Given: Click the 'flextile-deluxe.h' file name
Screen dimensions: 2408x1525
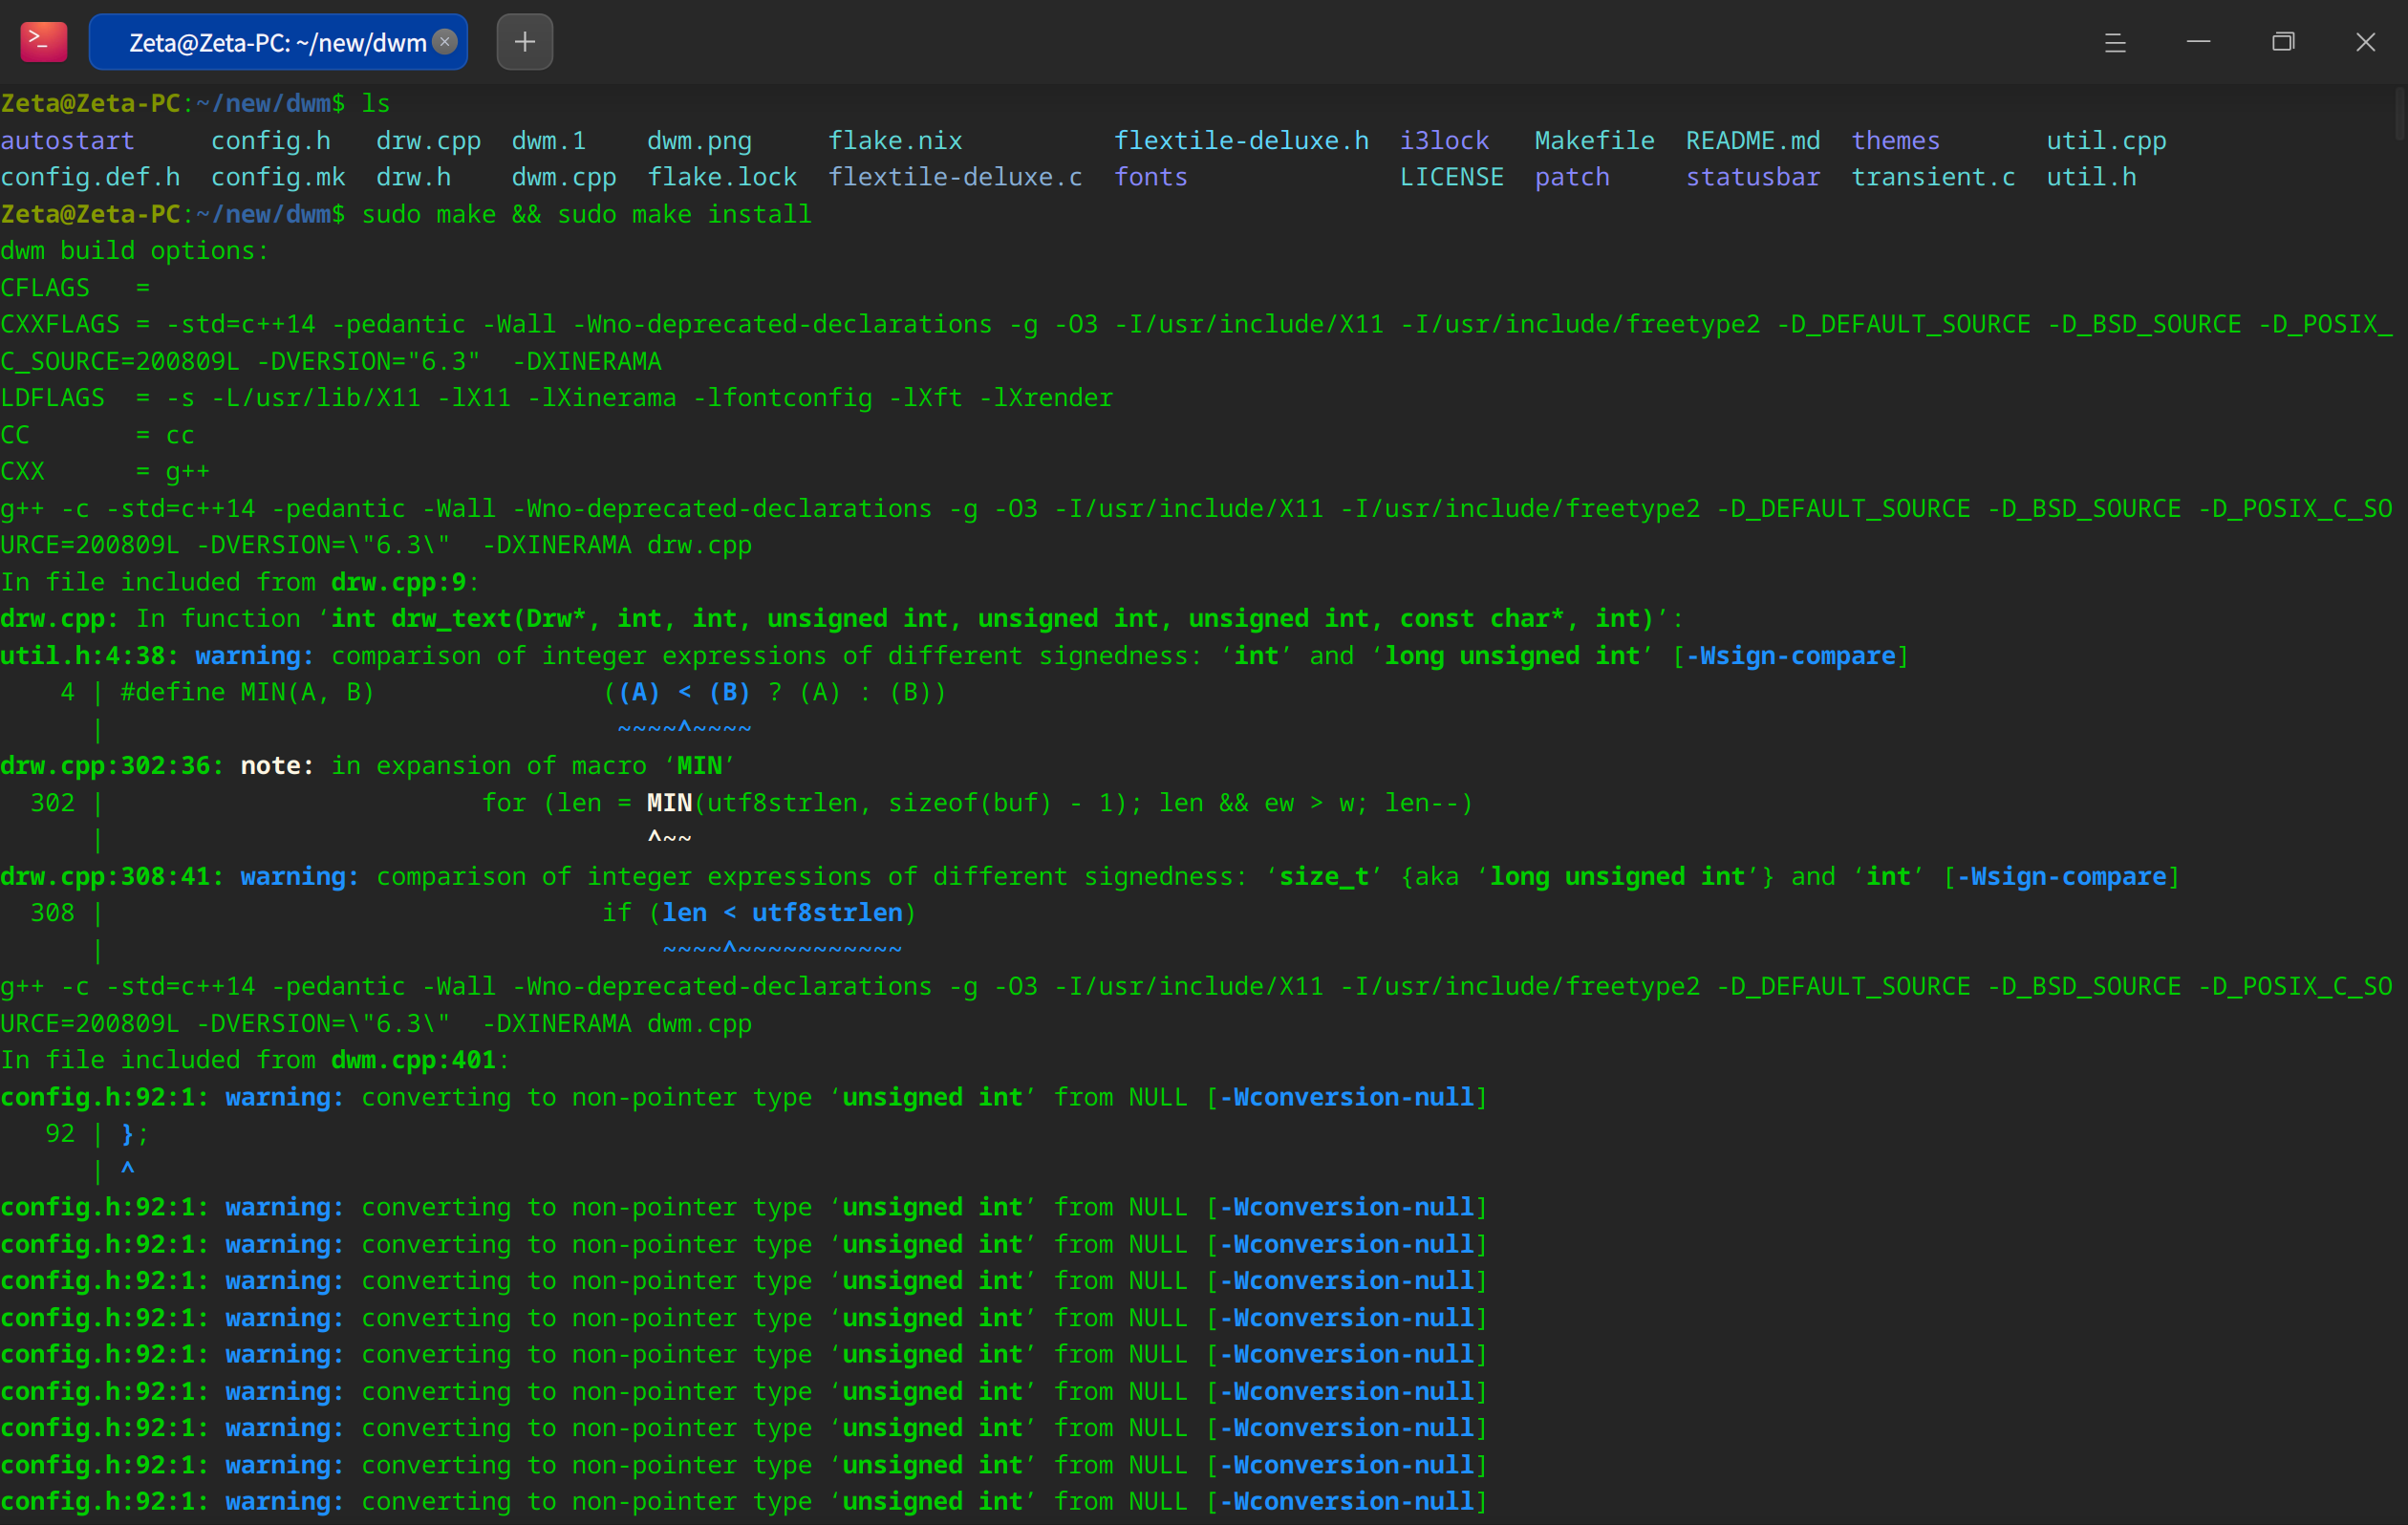Looking at the screenshot, I should click(1241, 140).
